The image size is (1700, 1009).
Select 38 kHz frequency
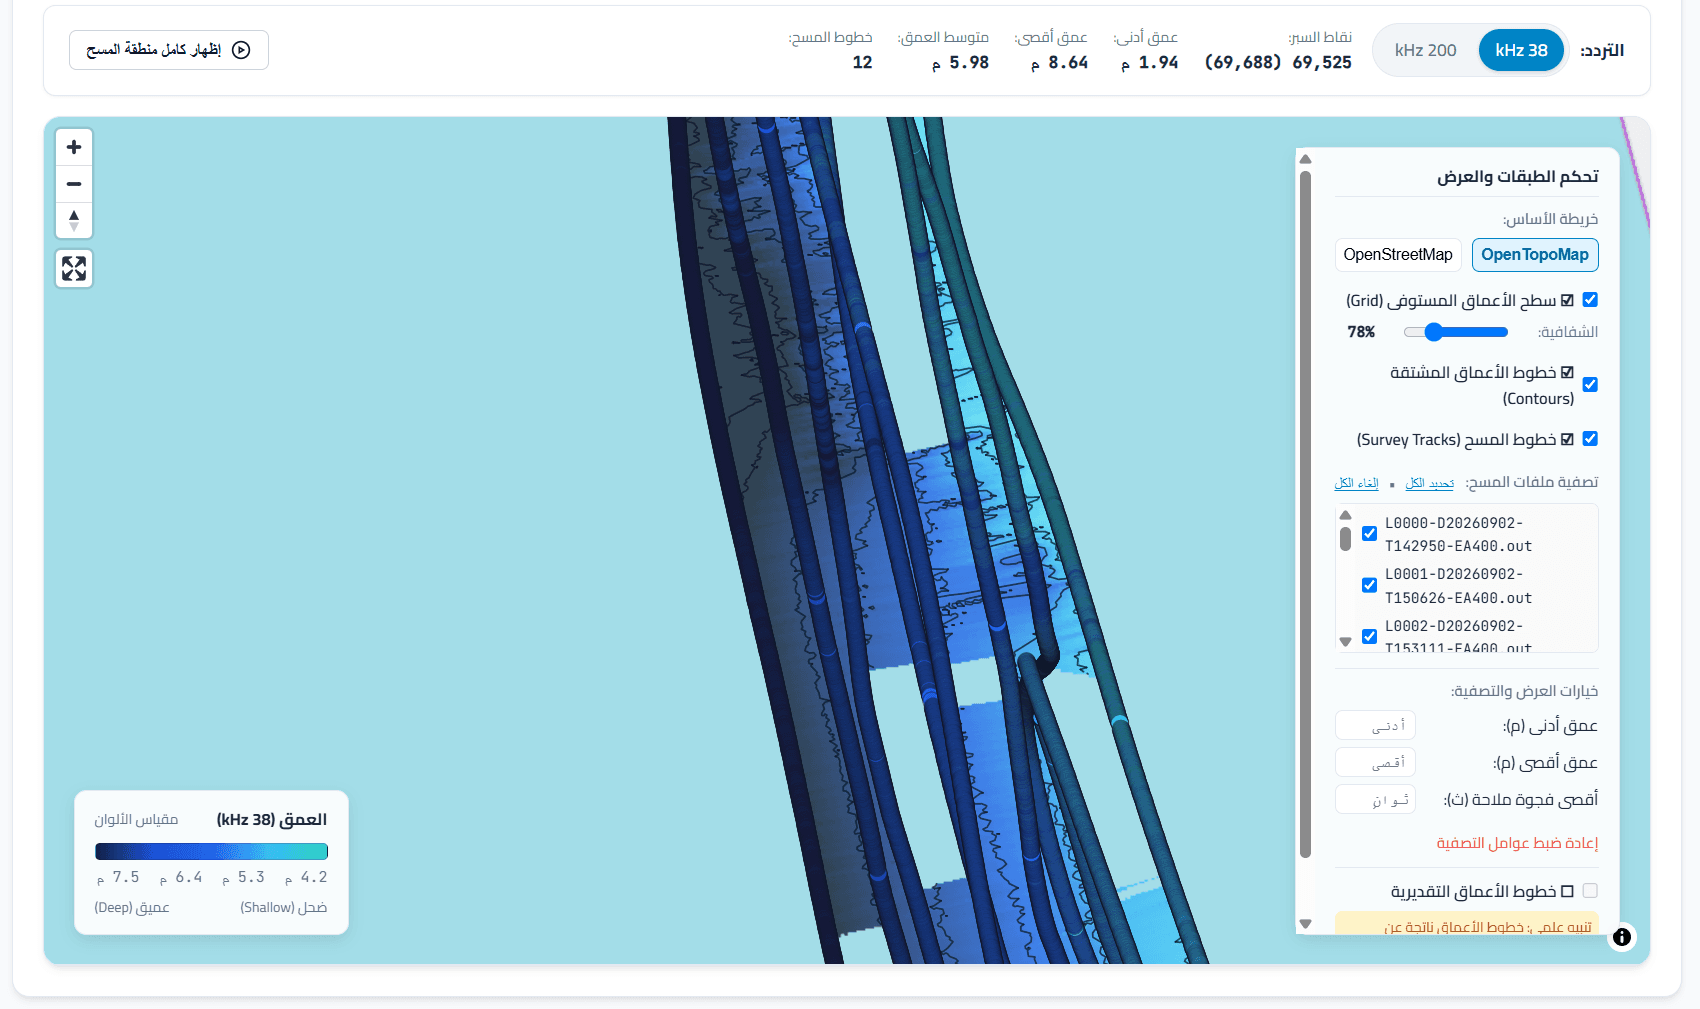[1521, 50]
